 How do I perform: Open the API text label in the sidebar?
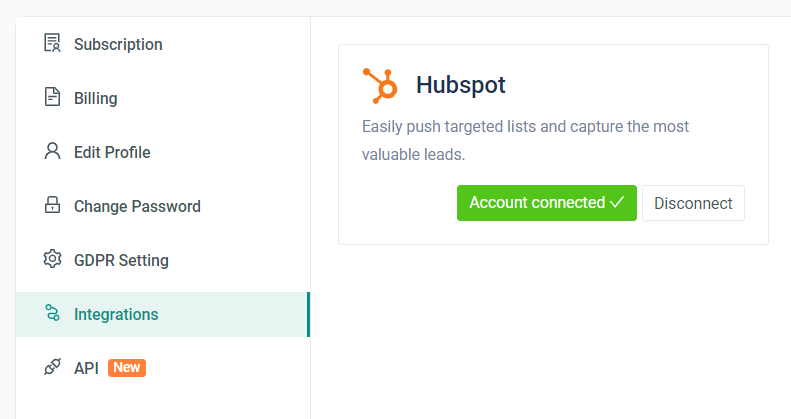[x=86, y=368]
